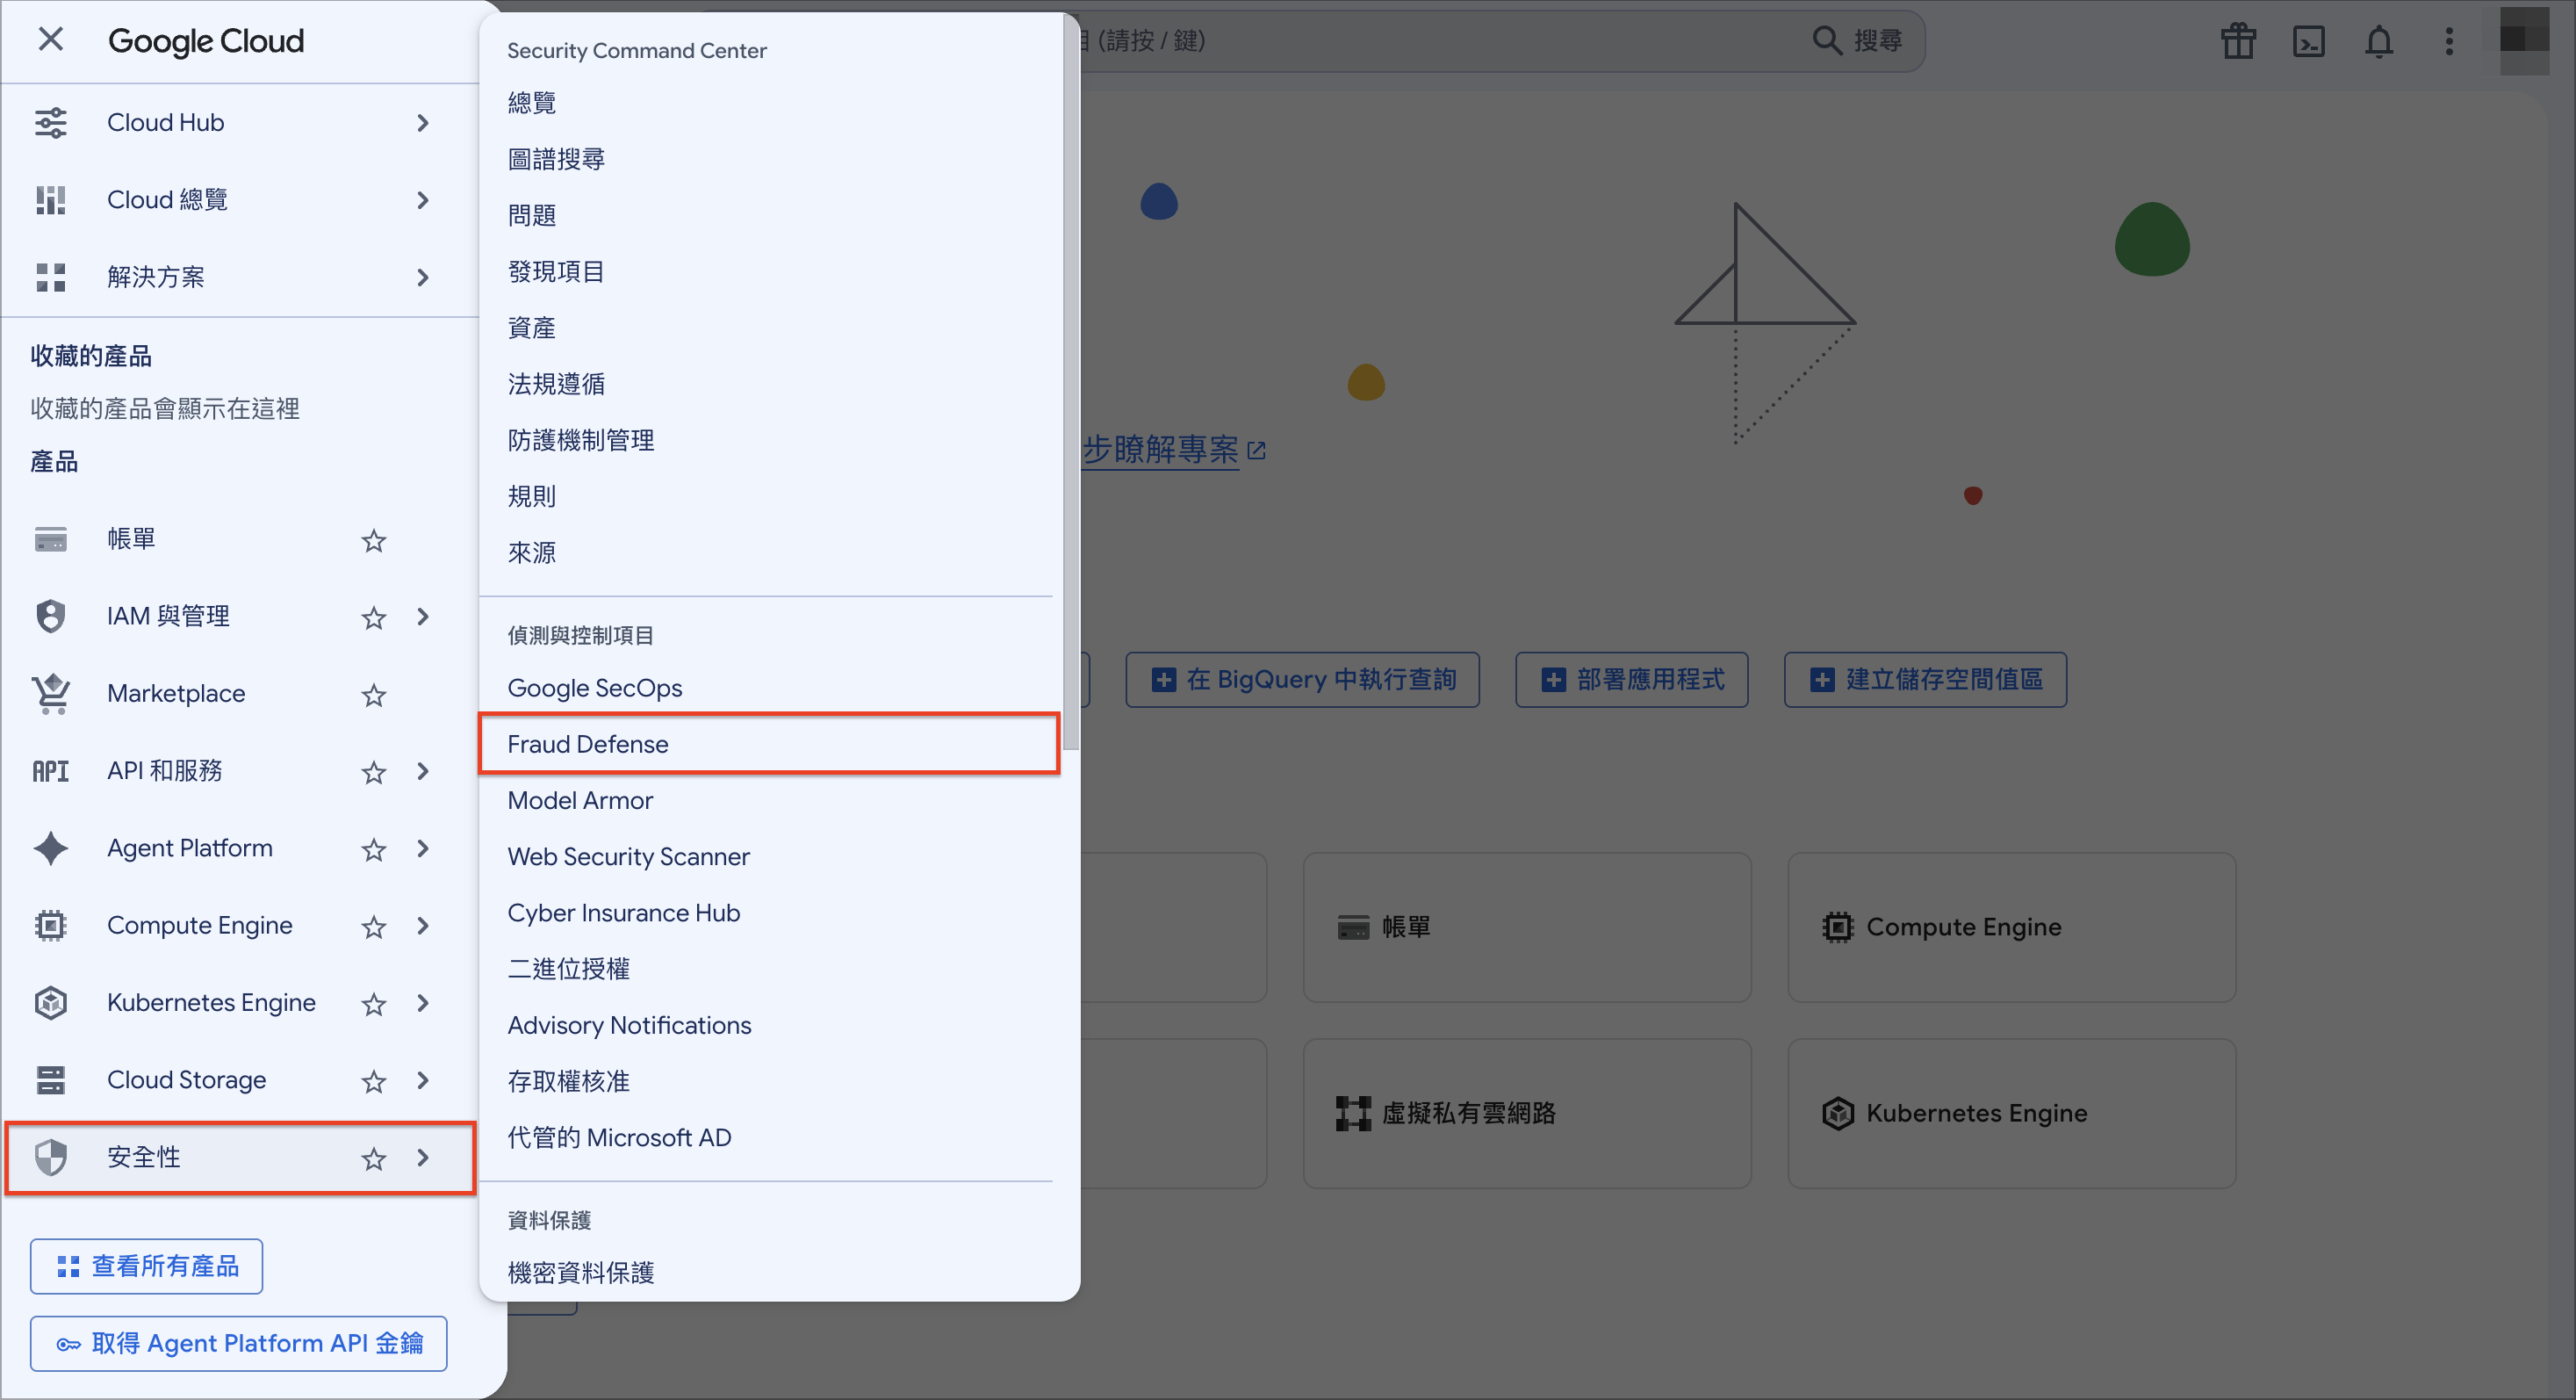
Task: Pin IAM 與管理 with its star
Action: tap(374, 617)
